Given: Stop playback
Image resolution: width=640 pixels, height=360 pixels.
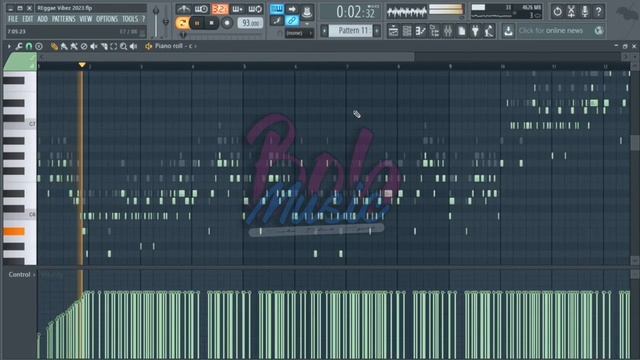Looking at the screenshot, I should tap(211, 23).
